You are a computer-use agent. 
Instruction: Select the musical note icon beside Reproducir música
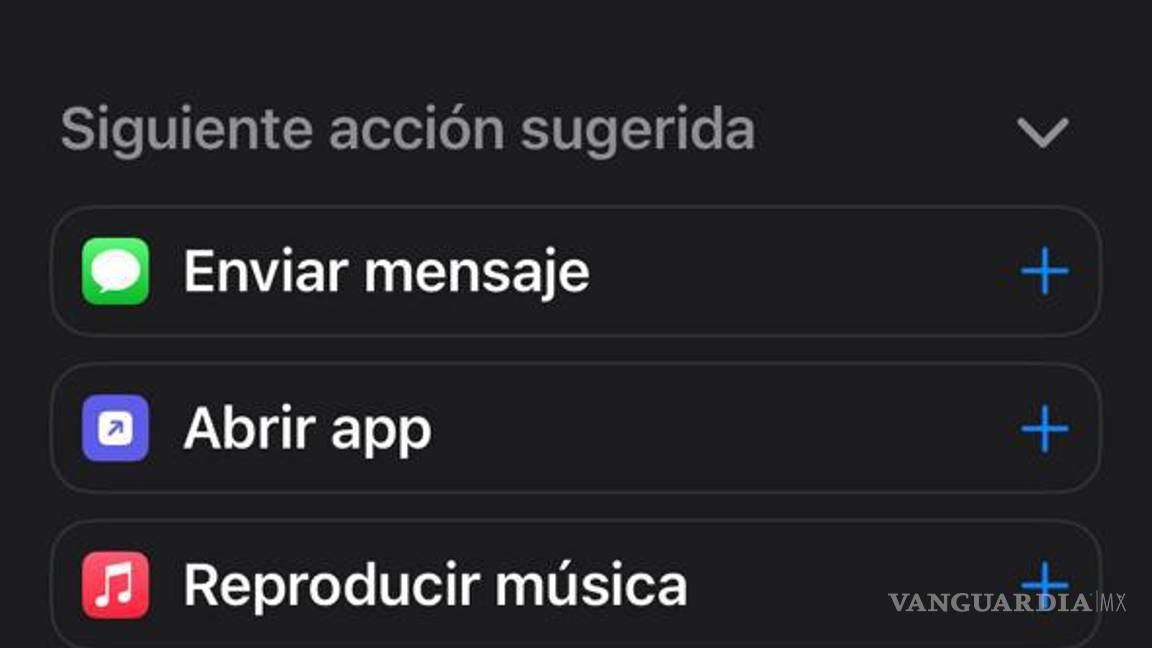115,582
